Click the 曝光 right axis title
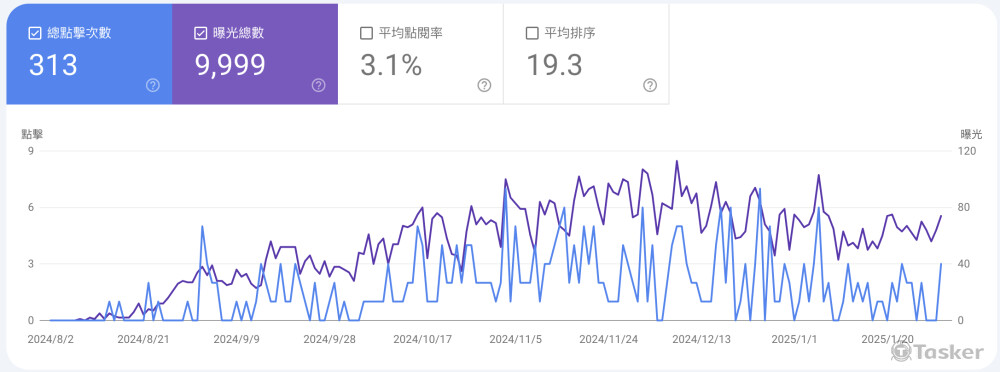This screenshot has width=1000, height=372. pos(971,134)
